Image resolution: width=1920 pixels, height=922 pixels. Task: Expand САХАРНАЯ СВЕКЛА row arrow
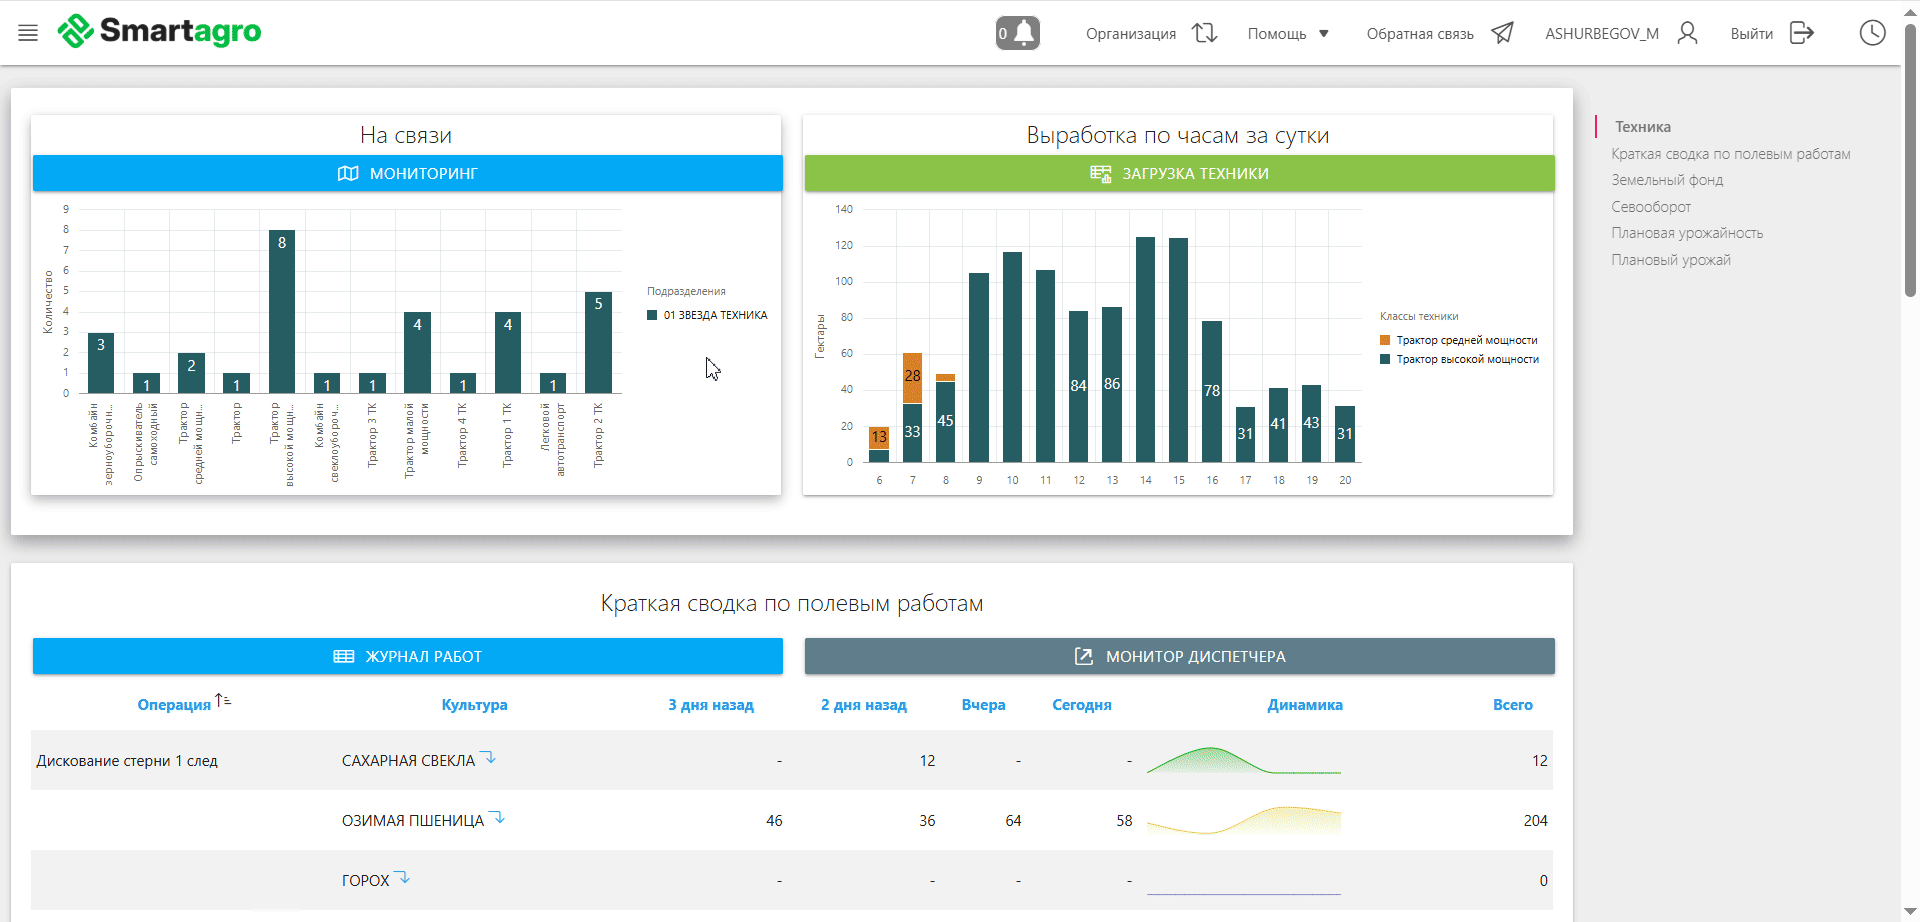(x=489, y=757)
